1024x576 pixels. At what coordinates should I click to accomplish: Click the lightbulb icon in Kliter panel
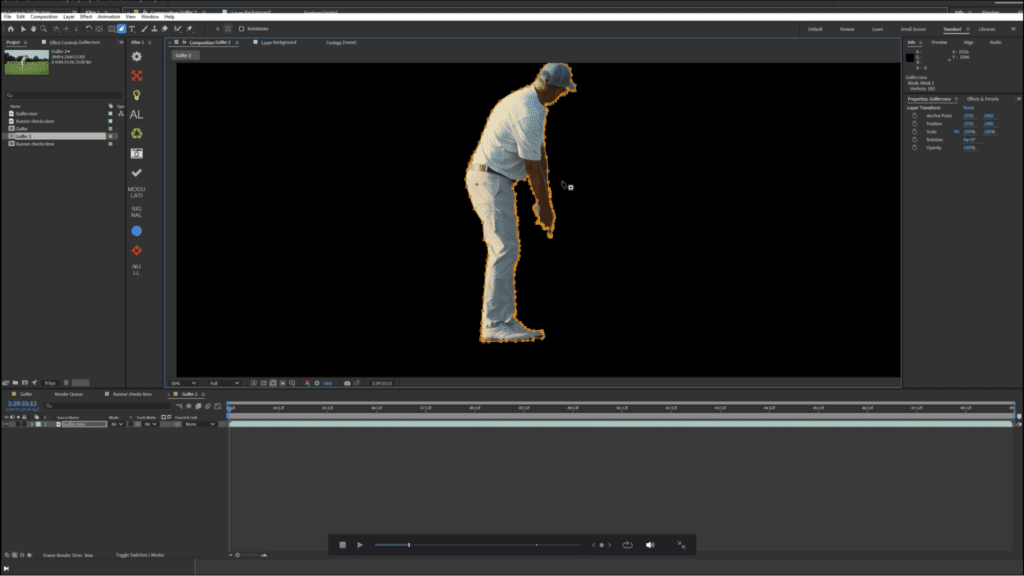click(137, 95)
